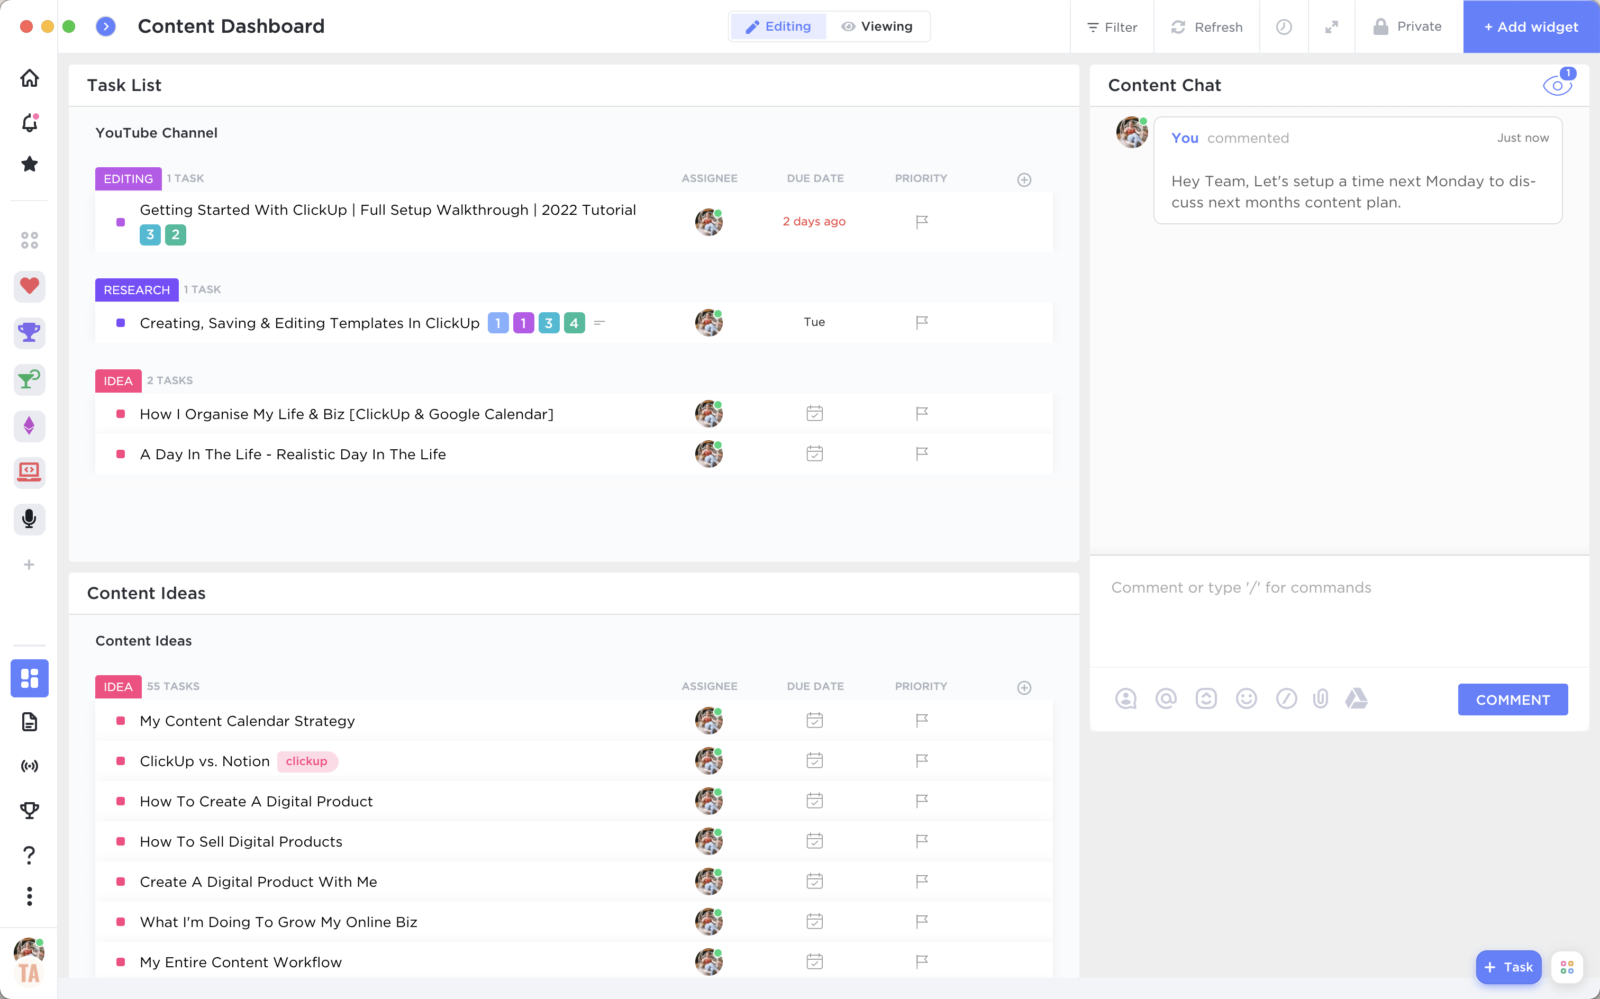Open Favorites star in sidebar
This screenshot has width=1600, height=999.
click(x=30, y=164)
